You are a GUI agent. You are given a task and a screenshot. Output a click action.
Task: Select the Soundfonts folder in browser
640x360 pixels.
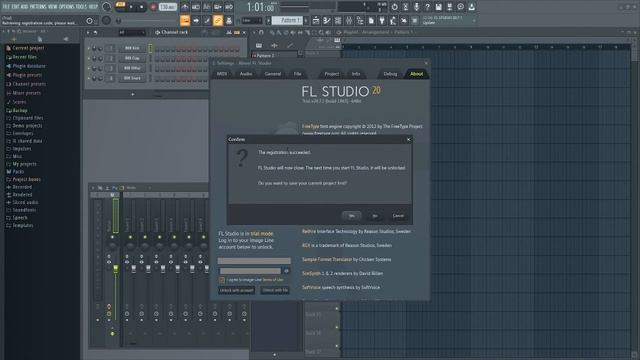pos(24,210)
